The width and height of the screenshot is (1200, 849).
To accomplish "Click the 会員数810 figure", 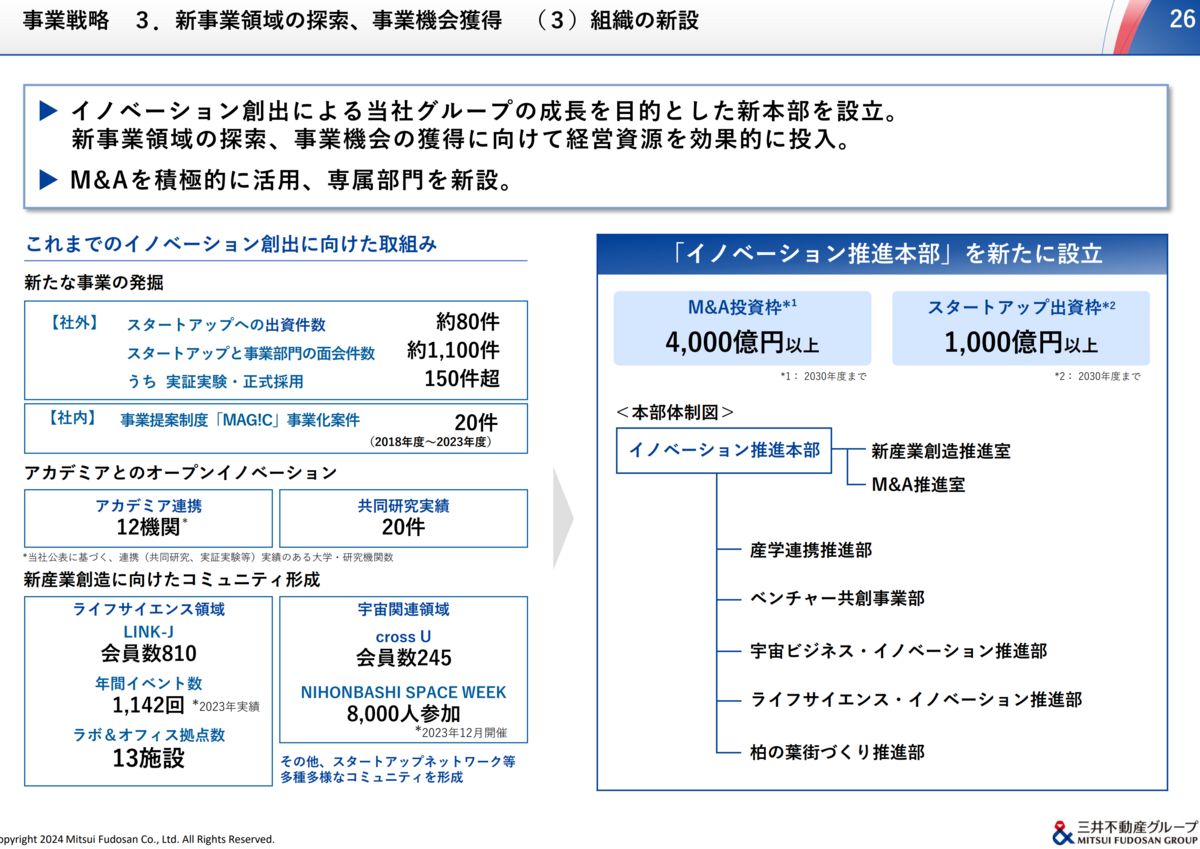I will [149, 654].
